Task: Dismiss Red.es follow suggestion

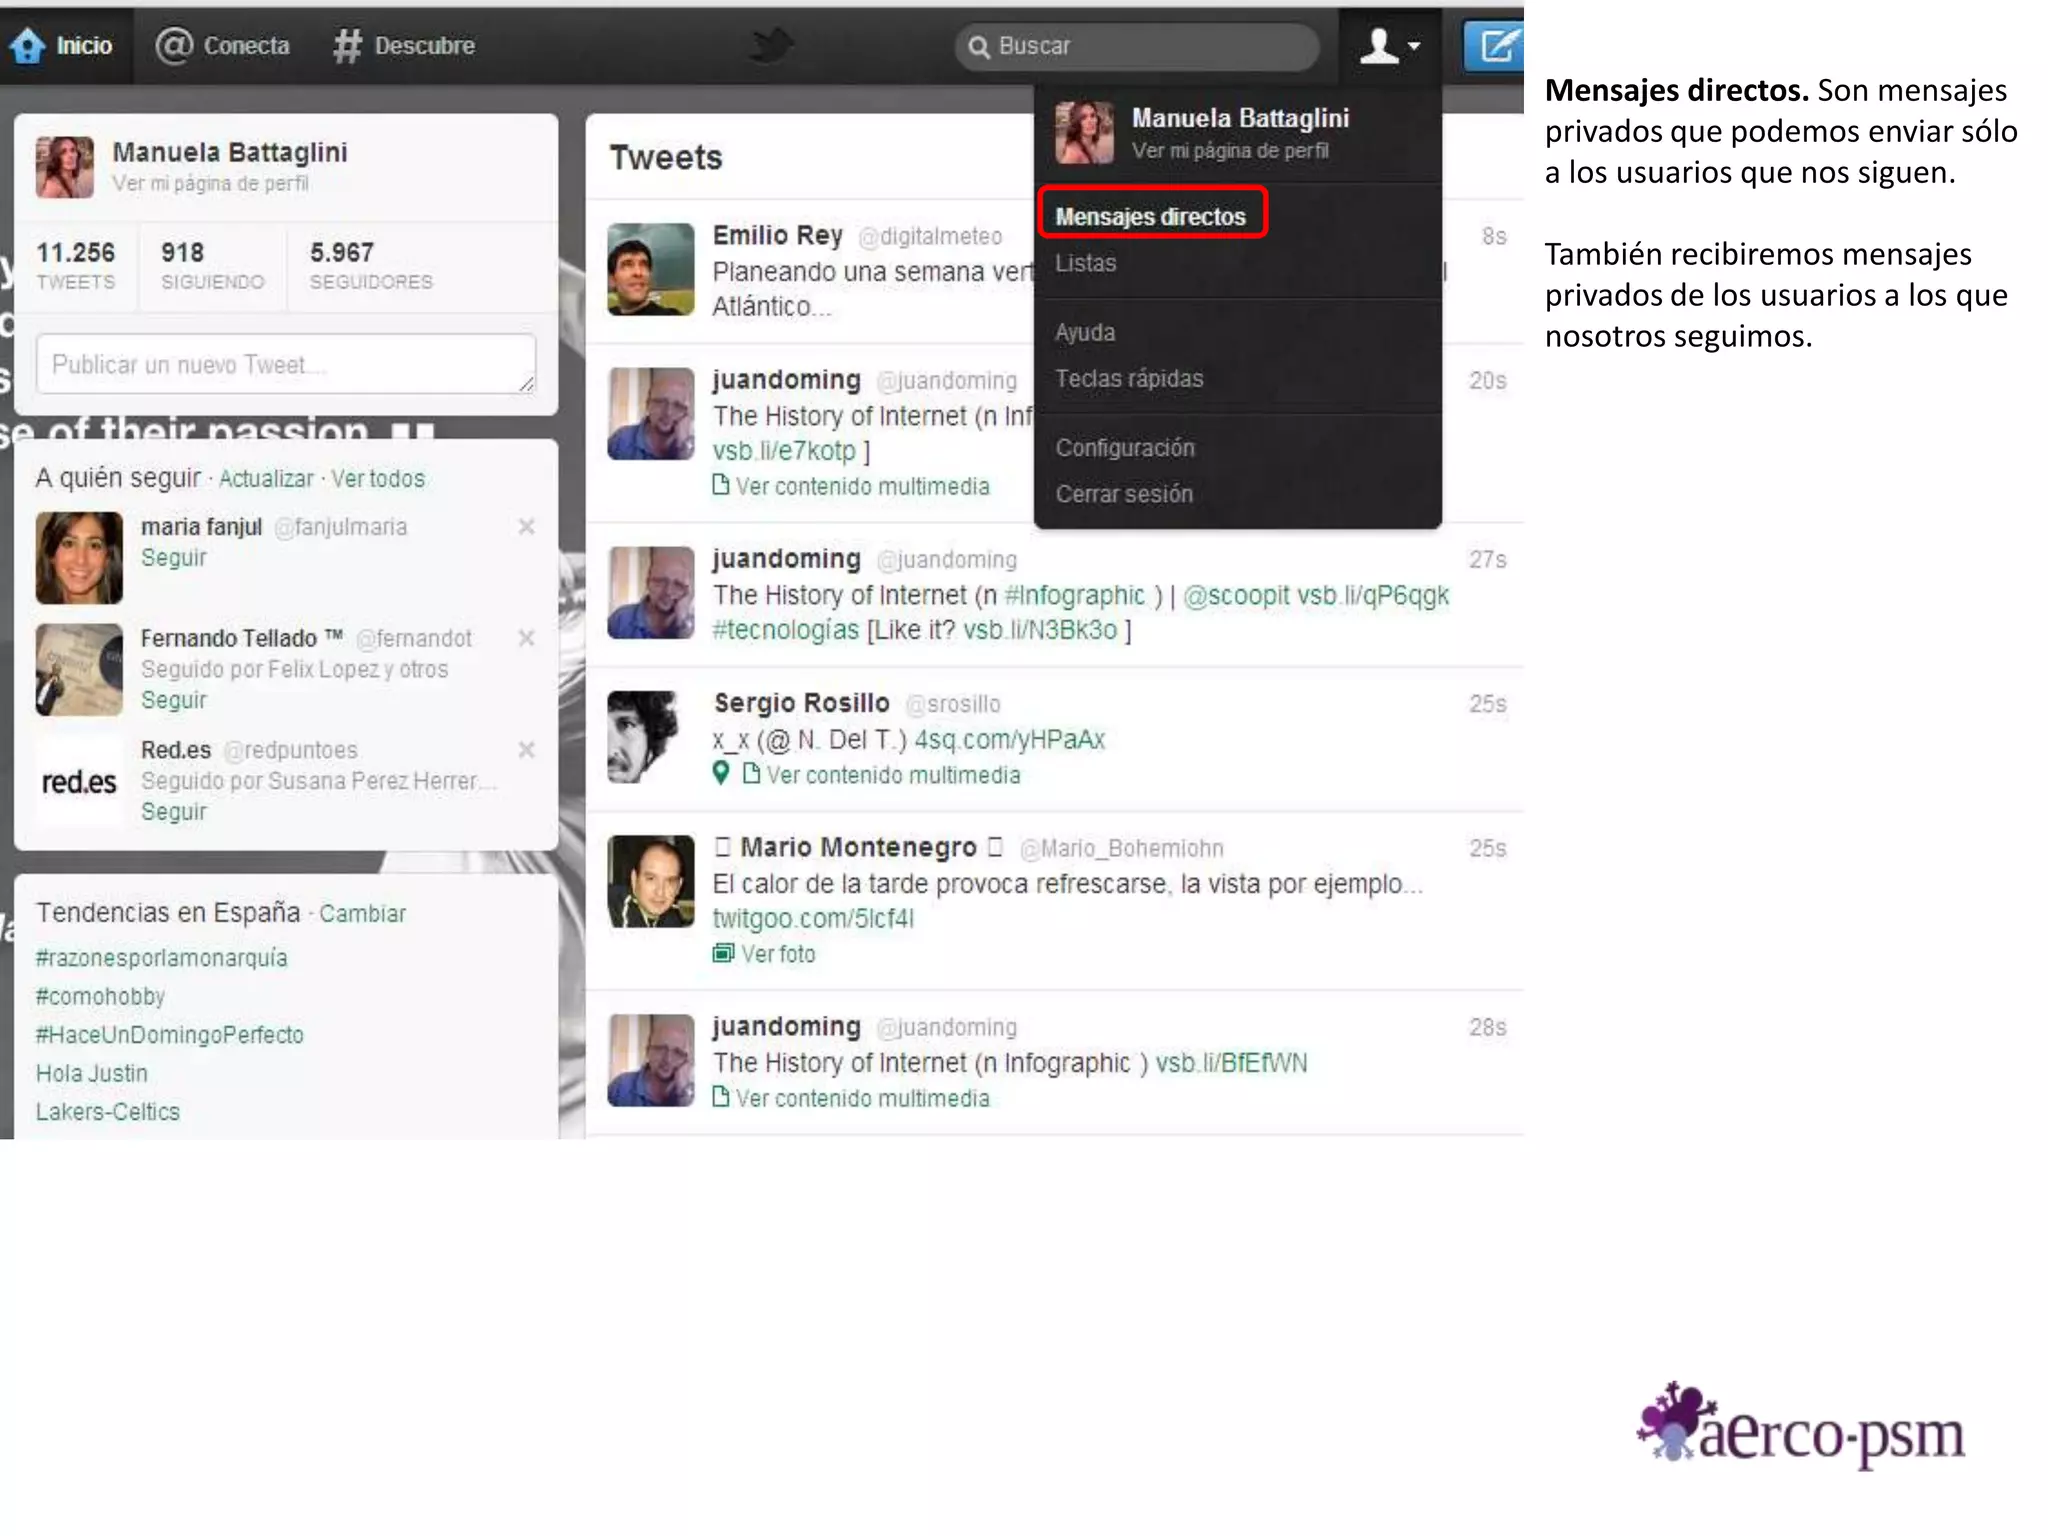Action: click(x=526, y=750)
